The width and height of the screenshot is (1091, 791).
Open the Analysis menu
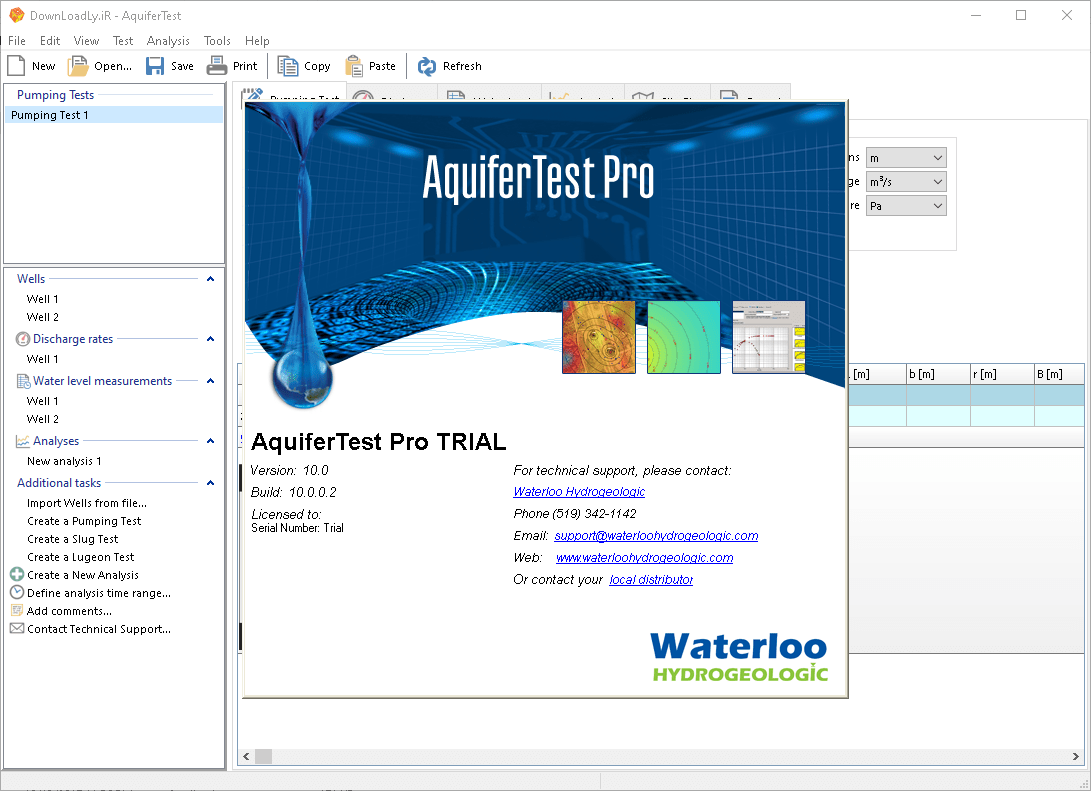click(167, 40)
